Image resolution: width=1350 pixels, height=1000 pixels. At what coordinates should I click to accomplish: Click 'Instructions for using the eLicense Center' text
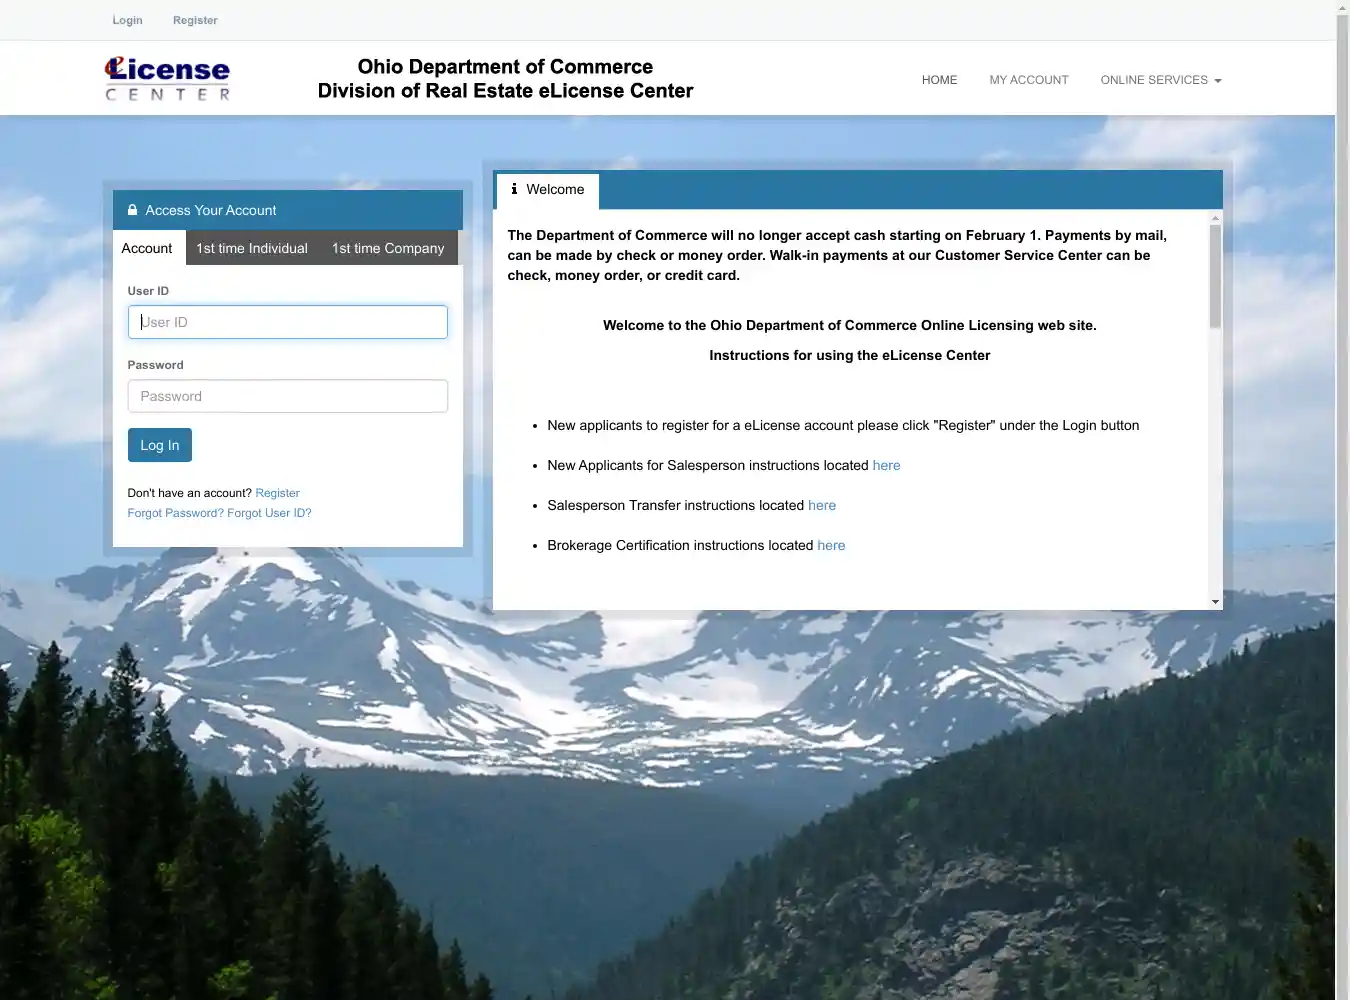[849, 355]
